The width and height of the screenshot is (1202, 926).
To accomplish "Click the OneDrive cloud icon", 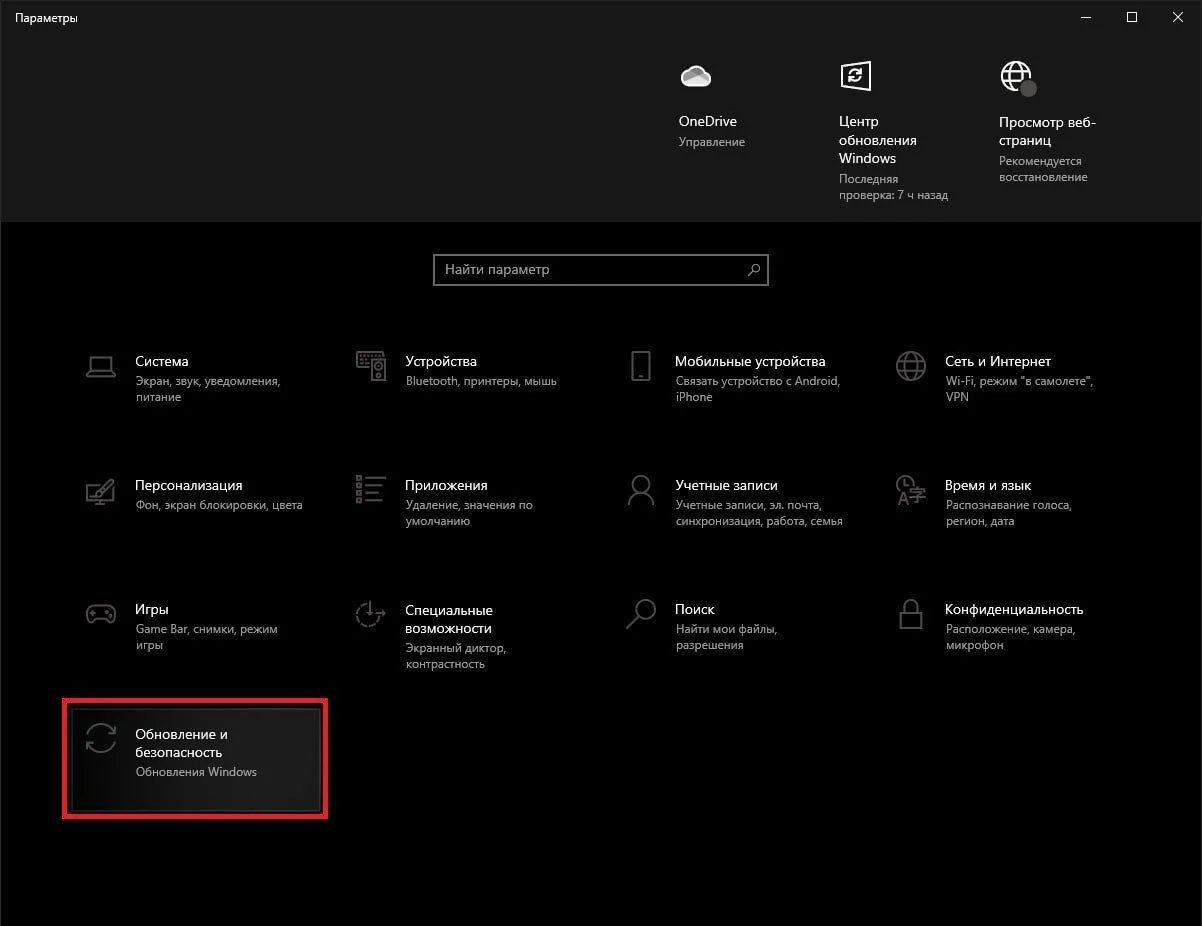I will [x=695, y=76].
